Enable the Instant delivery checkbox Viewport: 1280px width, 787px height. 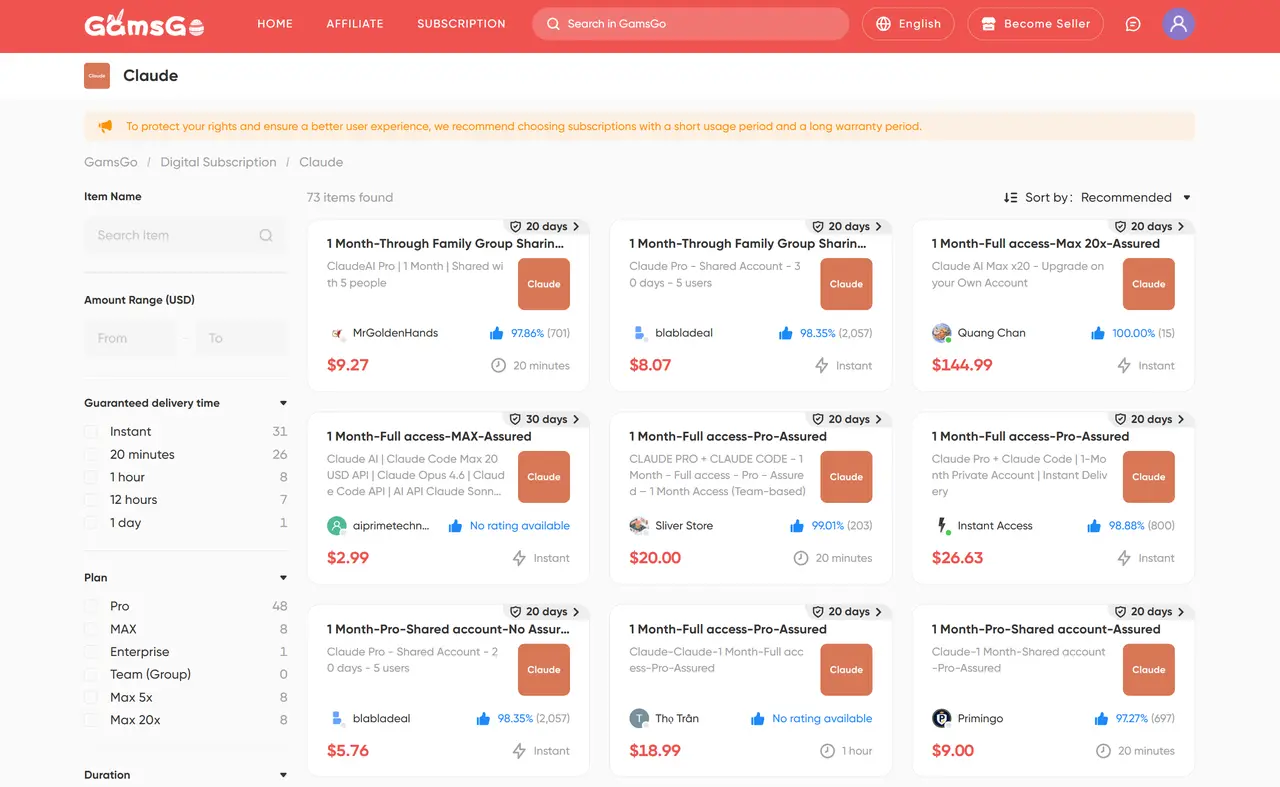(x=92, y=432)
